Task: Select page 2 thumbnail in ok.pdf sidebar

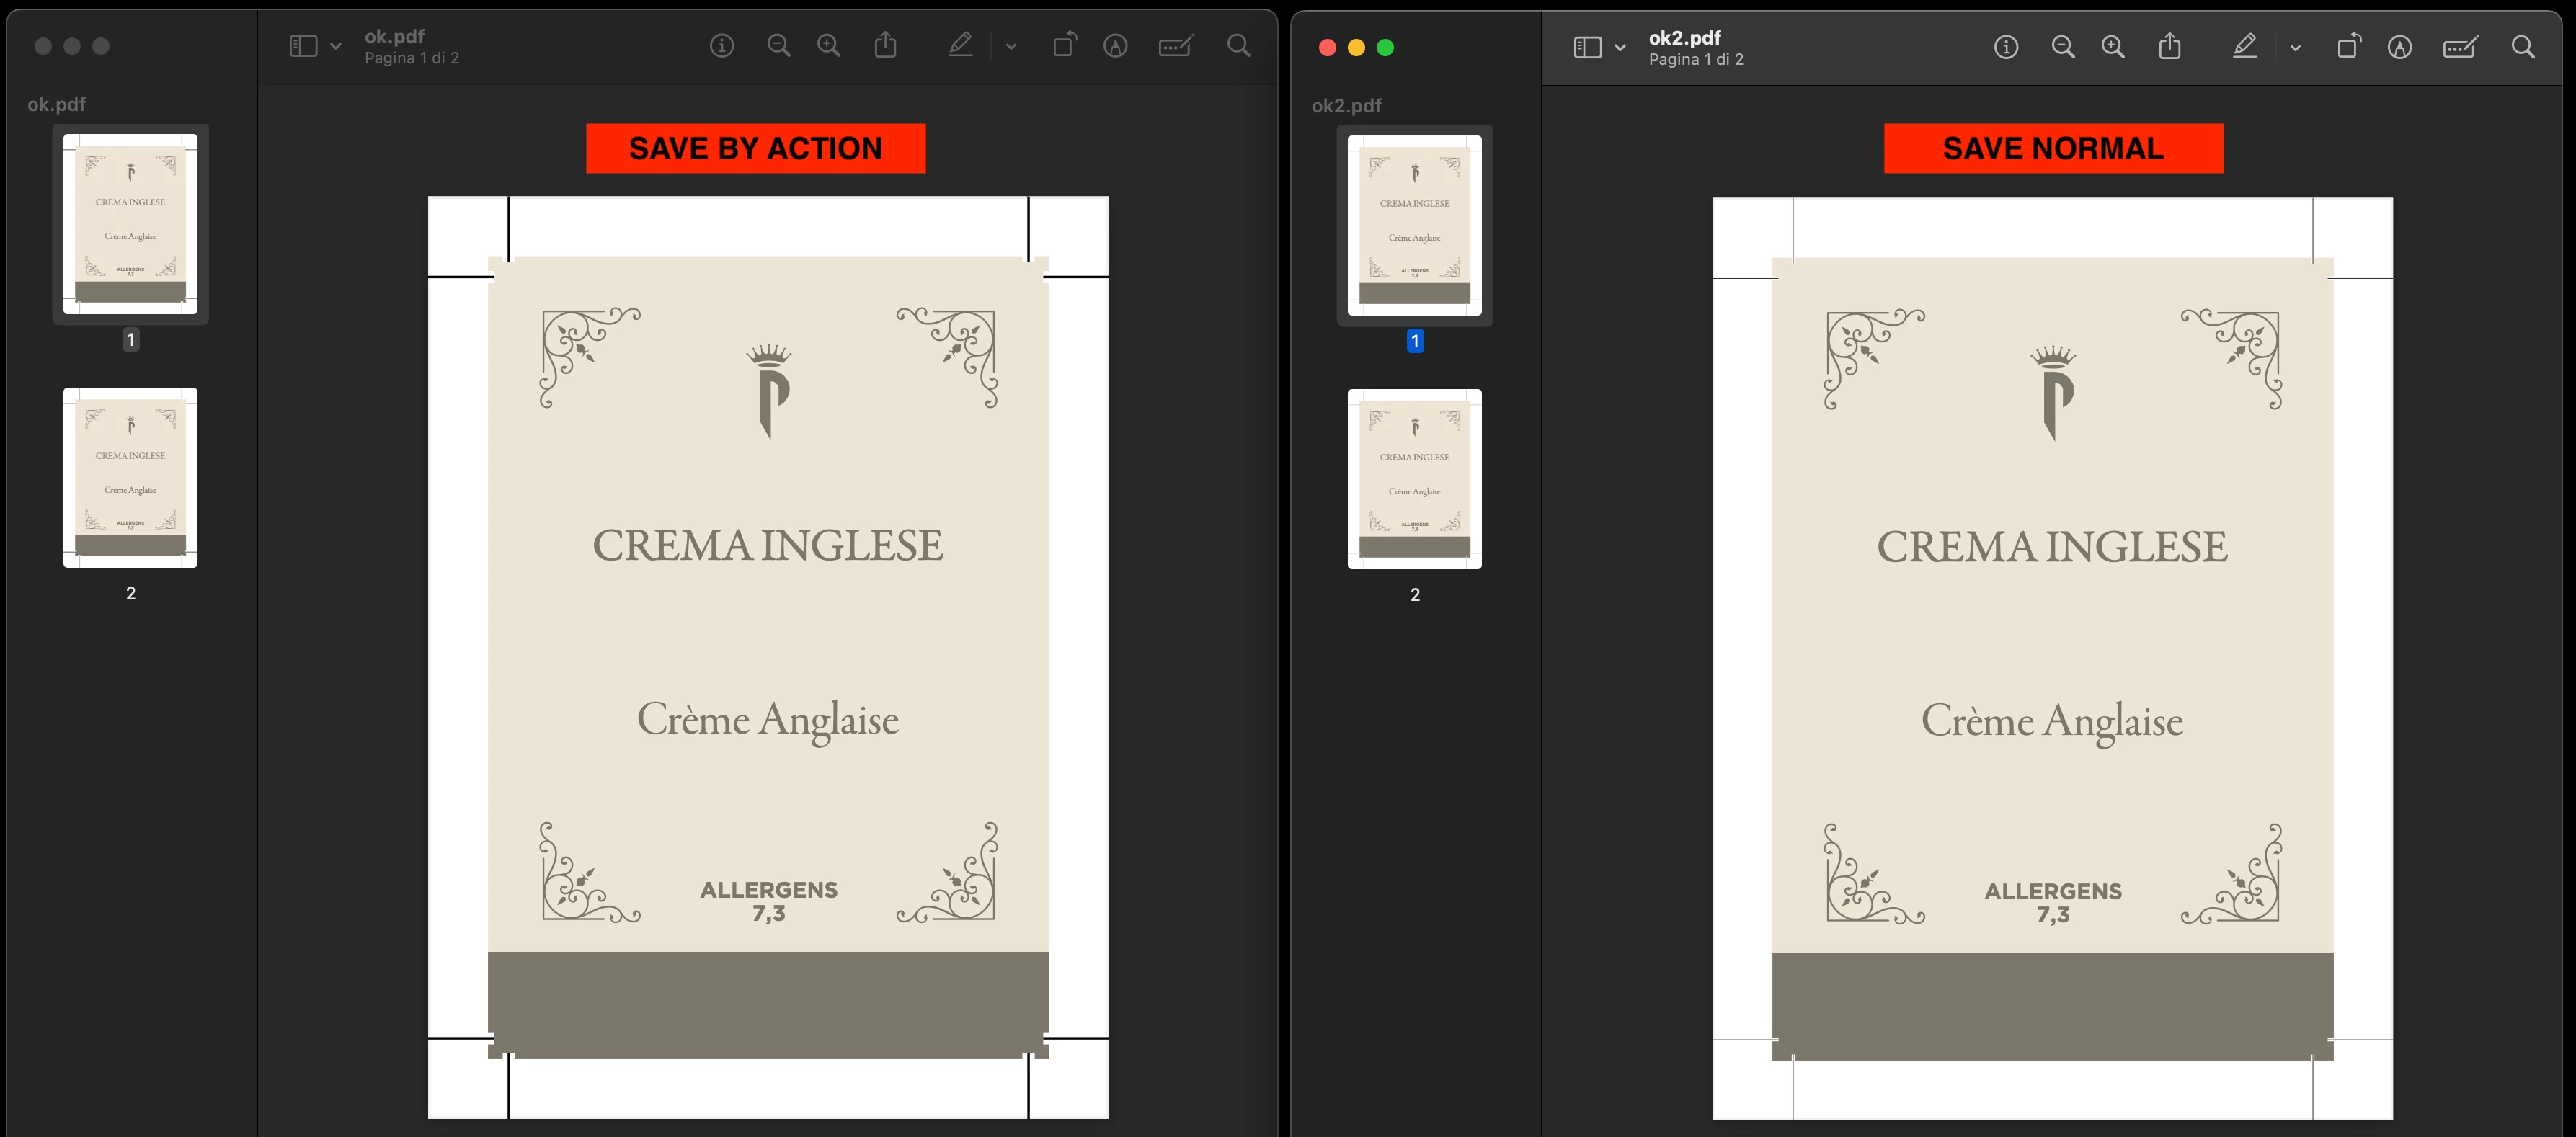Action: click(130, 478)
